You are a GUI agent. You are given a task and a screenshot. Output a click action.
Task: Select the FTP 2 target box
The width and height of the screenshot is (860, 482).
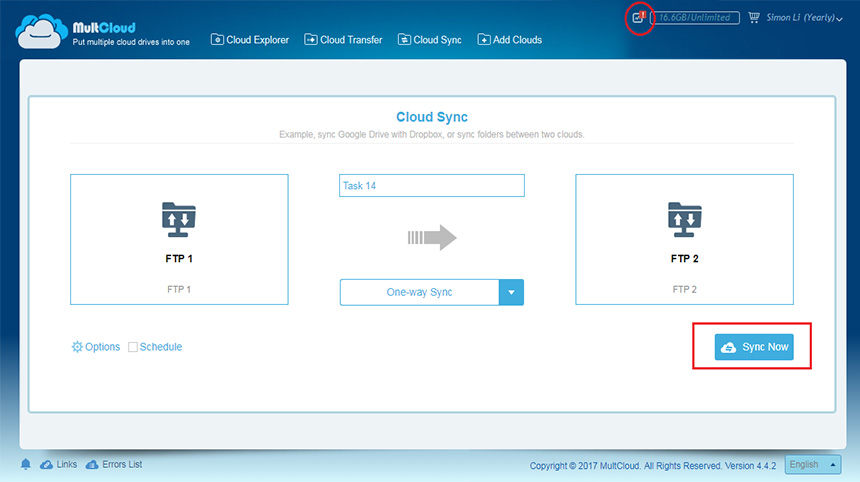click(x=684, y=240)
